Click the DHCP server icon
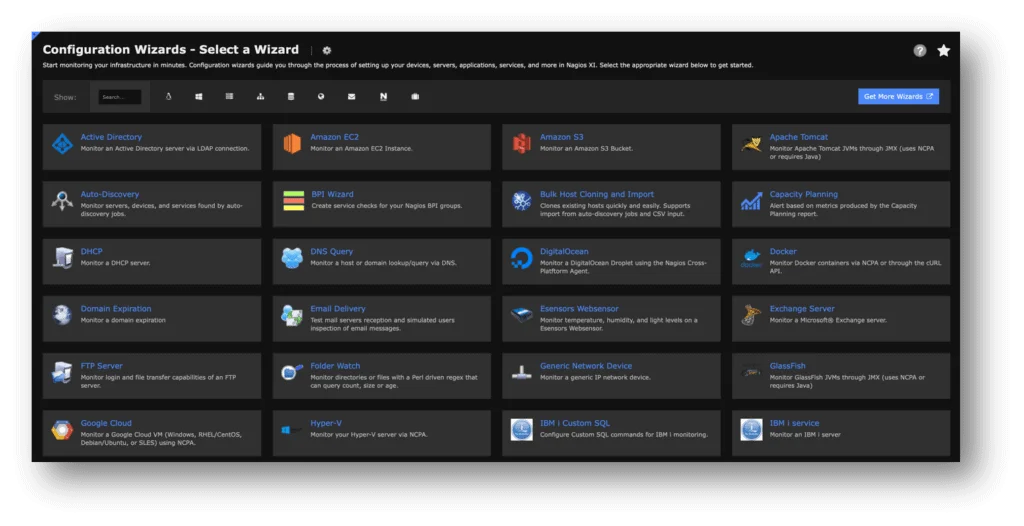 click(63, 258)
